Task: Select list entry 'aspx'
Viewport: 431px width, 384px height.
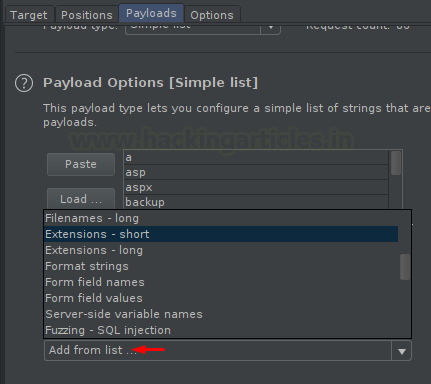Action: (x=256, y=187)
